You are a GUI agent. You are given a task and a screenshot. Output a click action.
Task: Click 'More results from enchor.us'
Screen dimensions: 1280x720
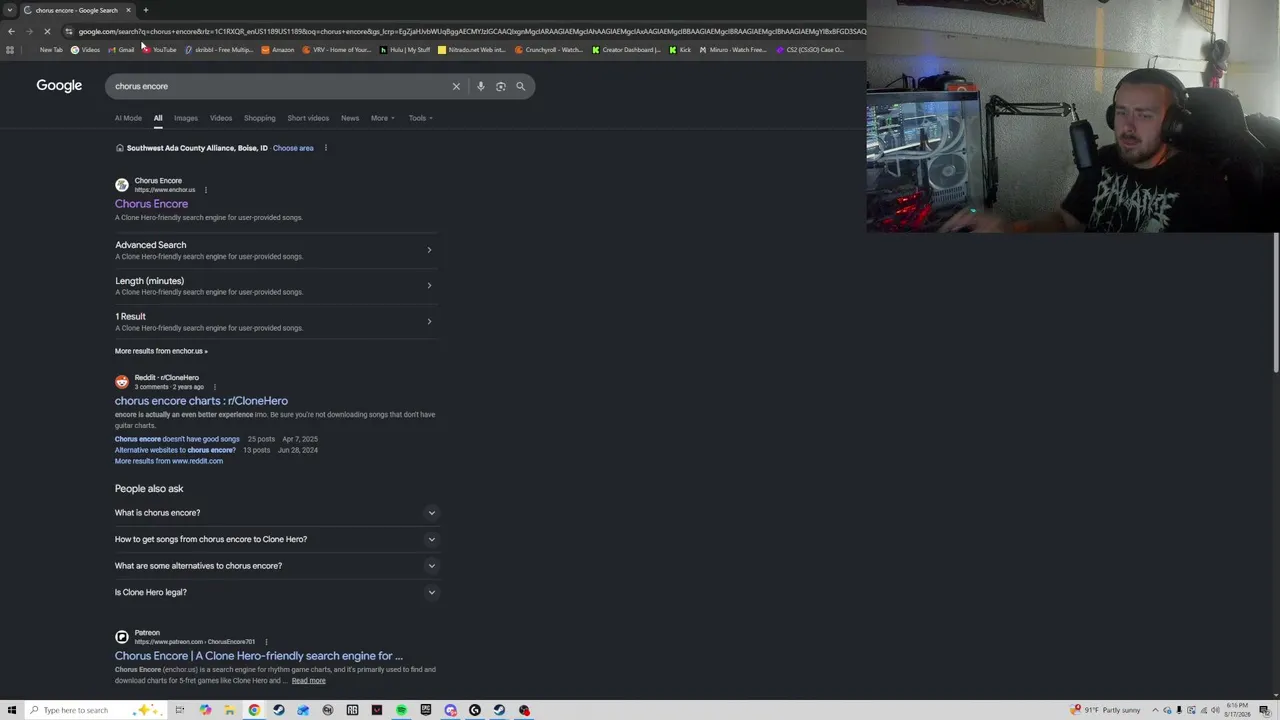coord(161,351)
